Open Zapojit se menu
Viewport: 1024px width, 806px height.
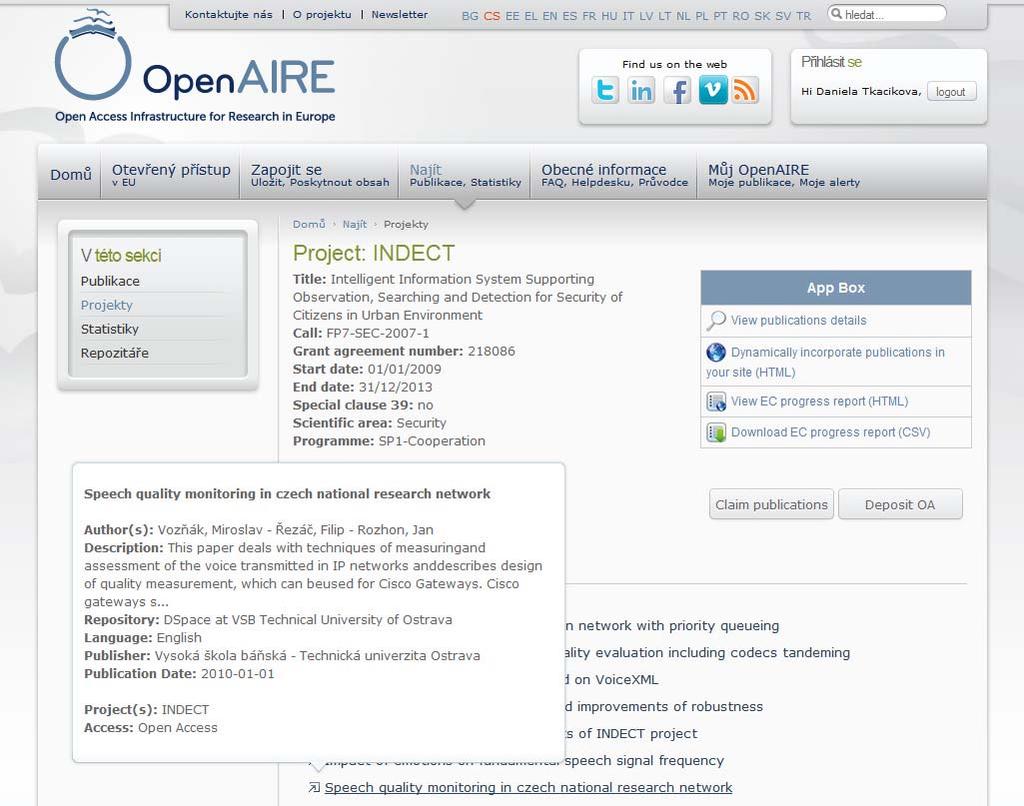tap(319, 174)
